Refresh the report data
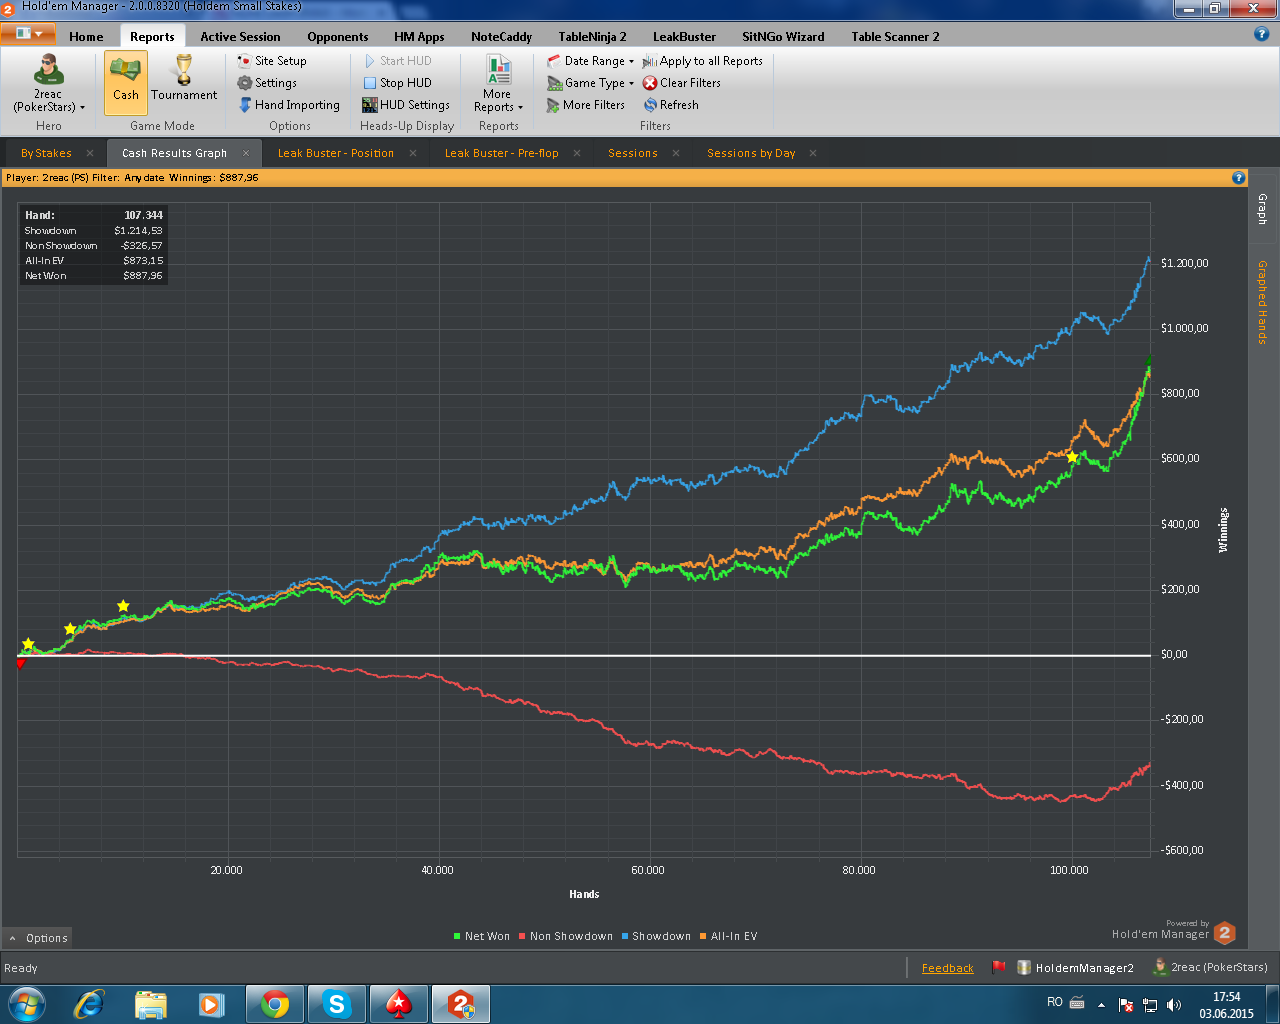 pos(671,105)
